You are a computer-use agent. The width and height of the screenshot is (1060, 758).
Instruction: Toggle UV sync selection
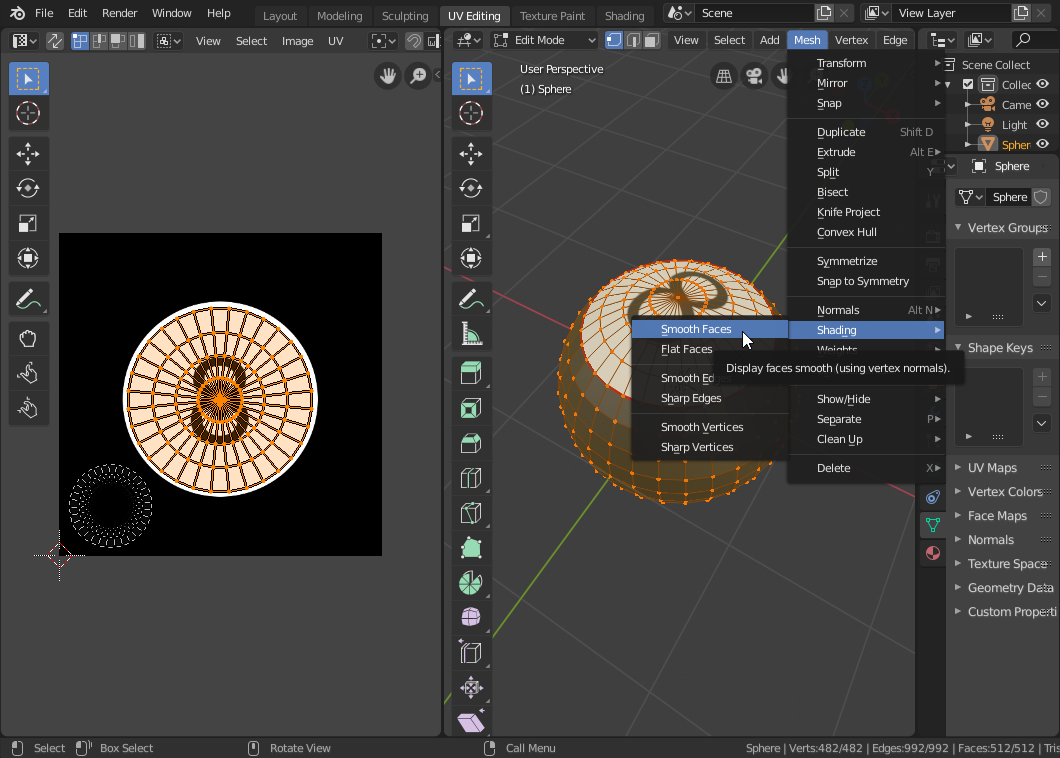pyautogui.click(x=55, y=41)
